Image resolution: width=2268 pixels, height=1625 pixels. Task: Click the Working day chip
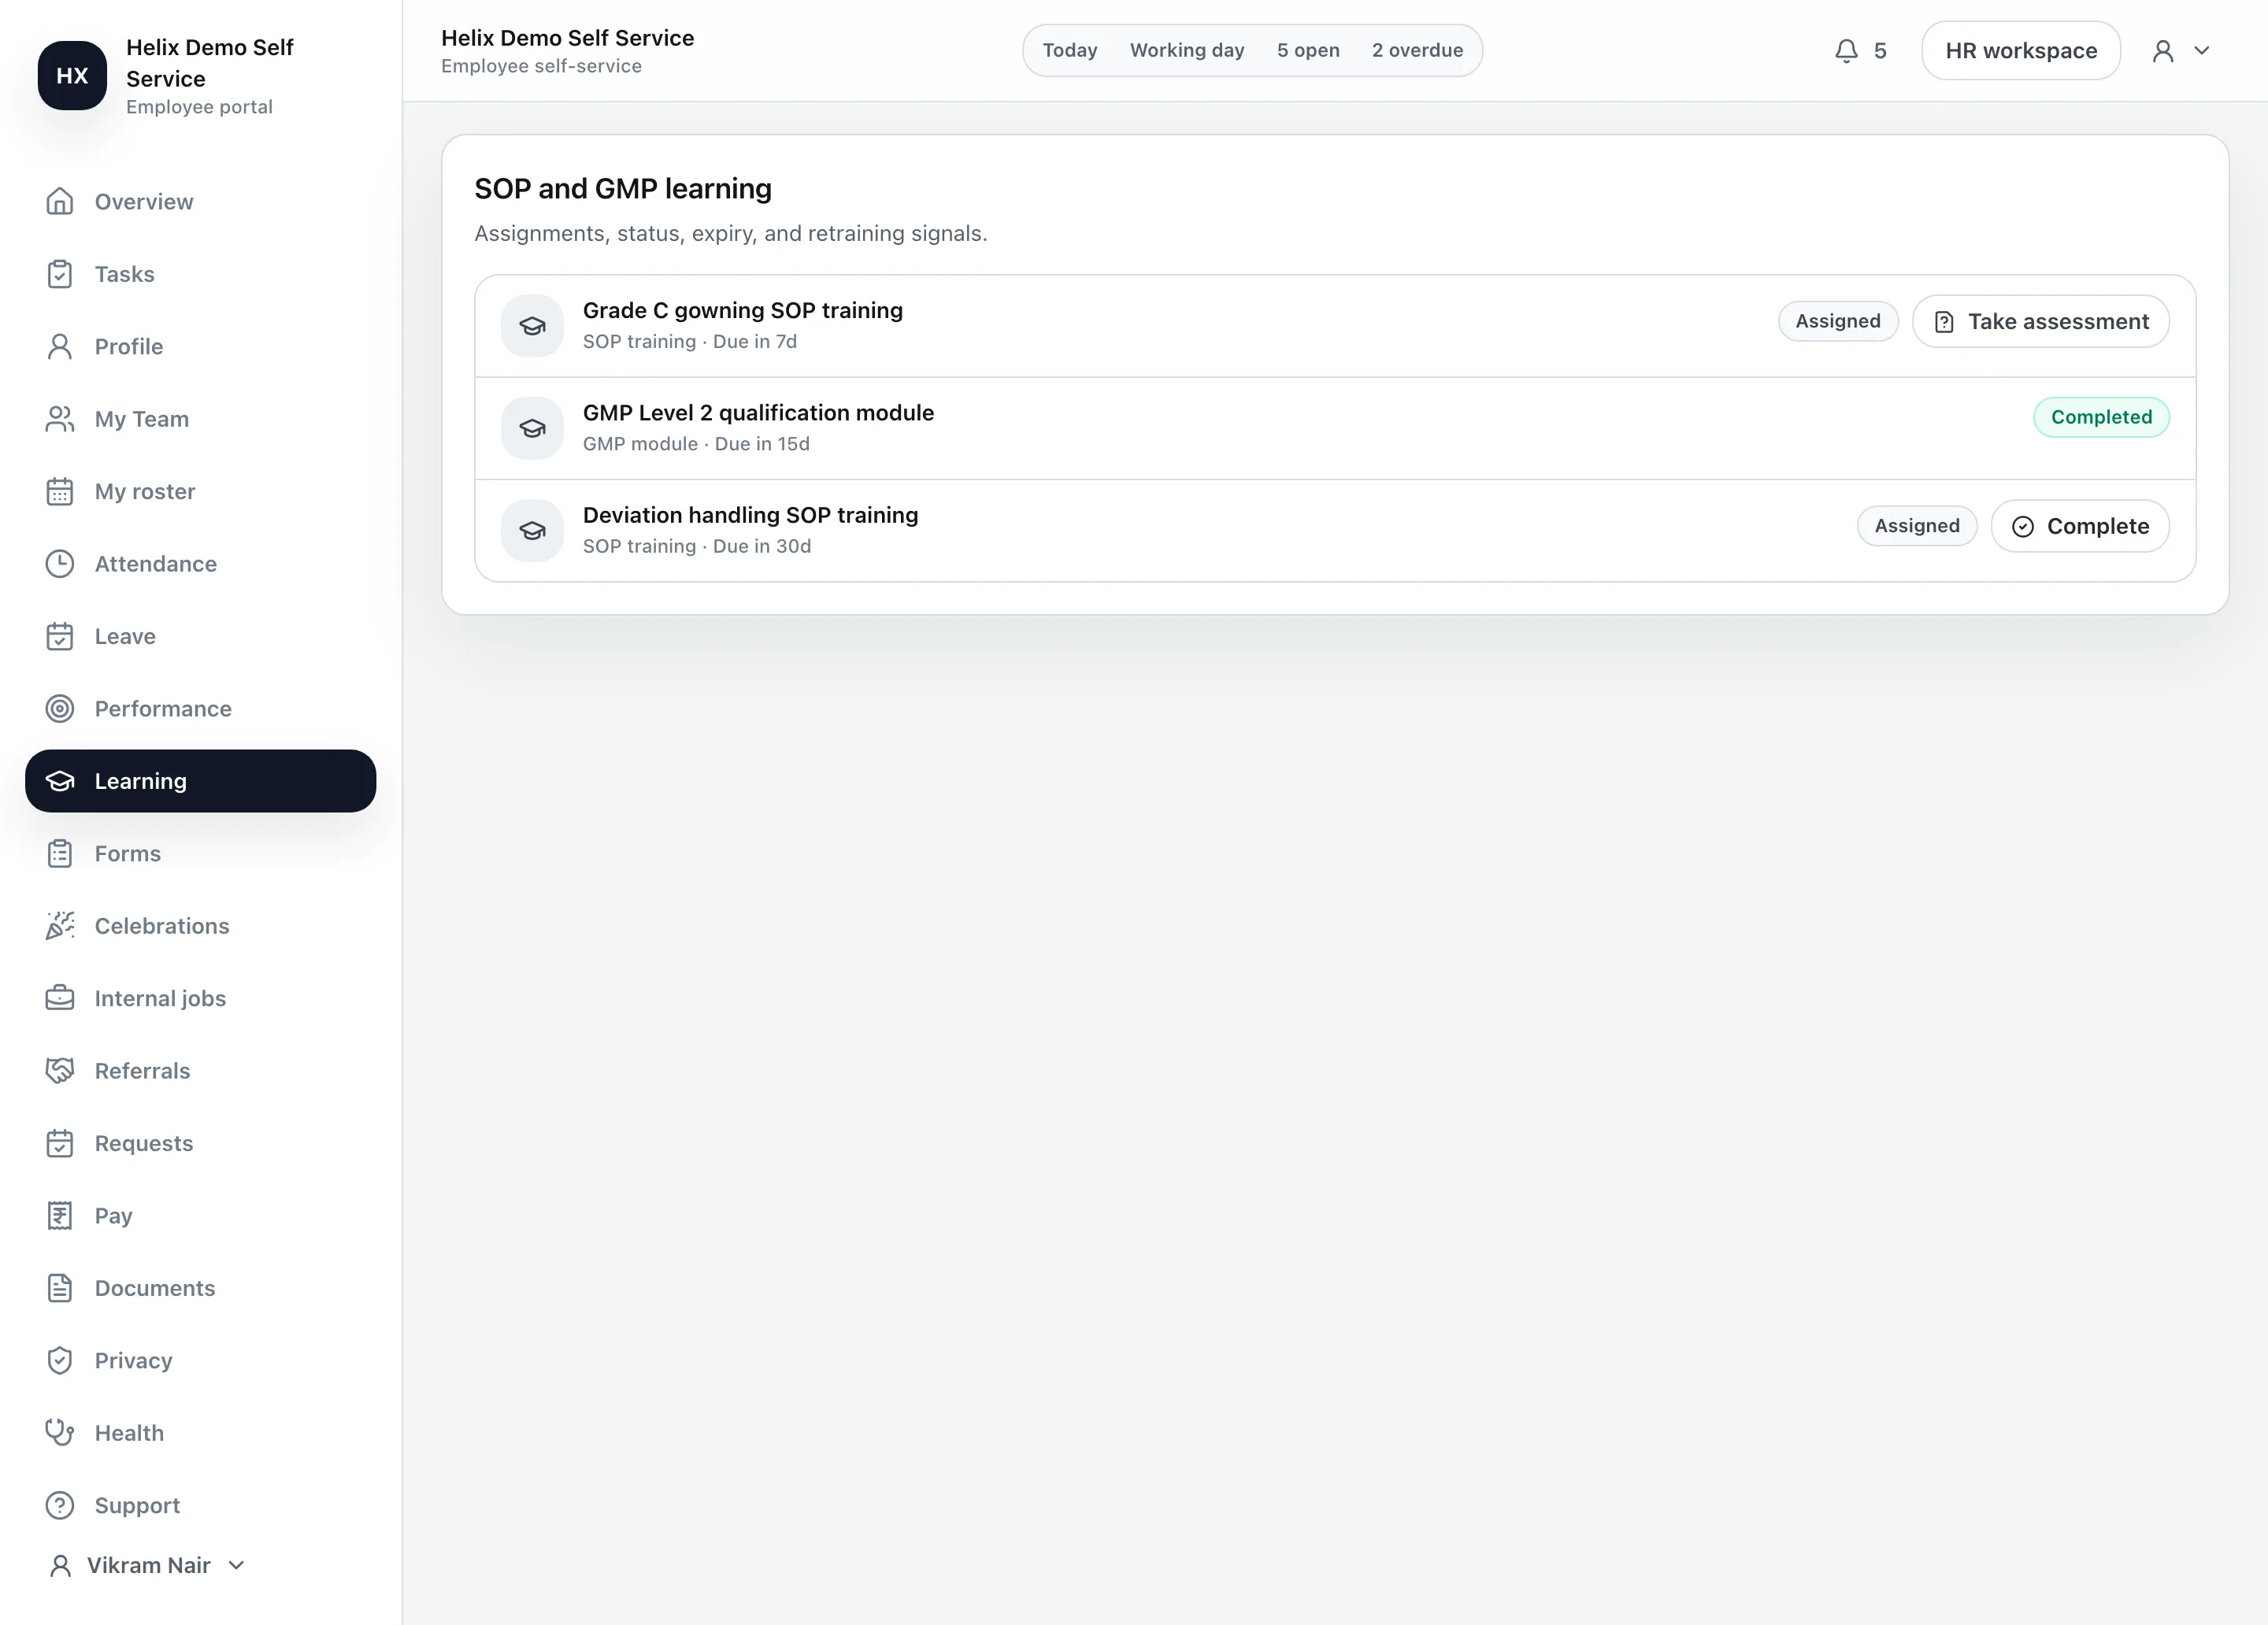pos(1187,50)
